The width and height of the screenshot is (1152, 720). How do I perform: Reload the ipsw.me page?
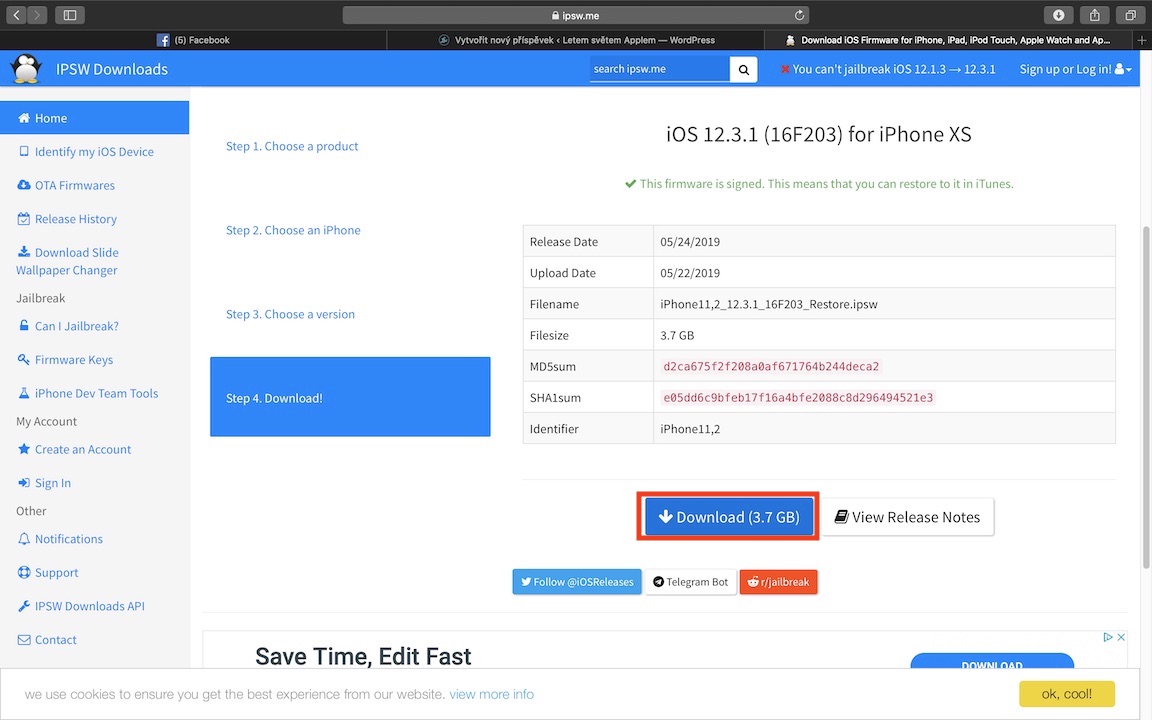(799, 15)
